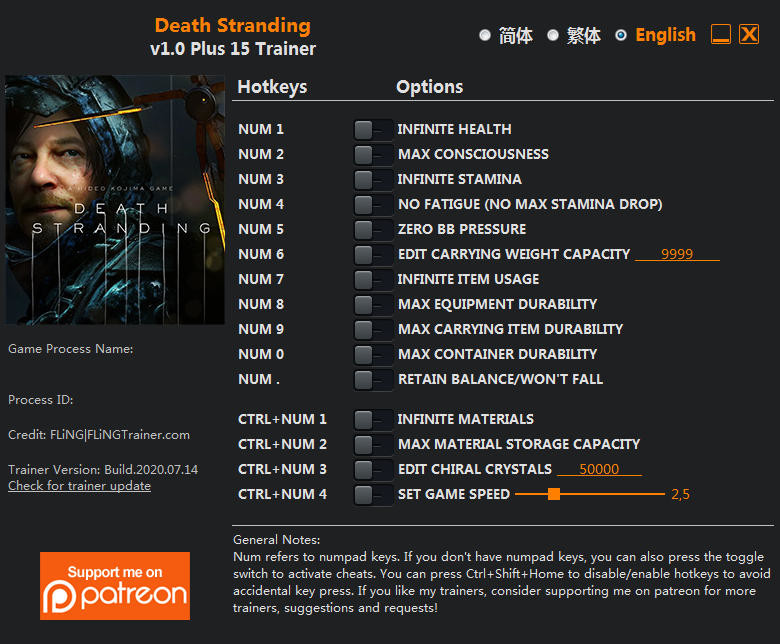
Task: Click the NUM 1 hotkey label
Action: 261,129
